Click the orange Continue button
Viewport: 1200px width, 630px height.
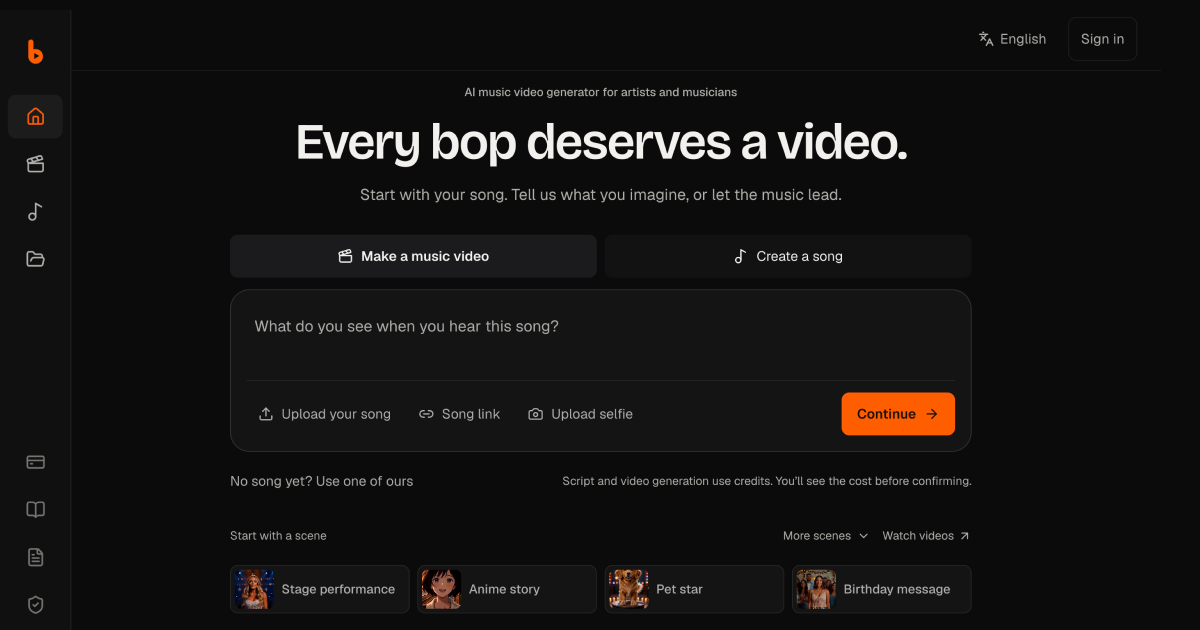click(898, 414)
